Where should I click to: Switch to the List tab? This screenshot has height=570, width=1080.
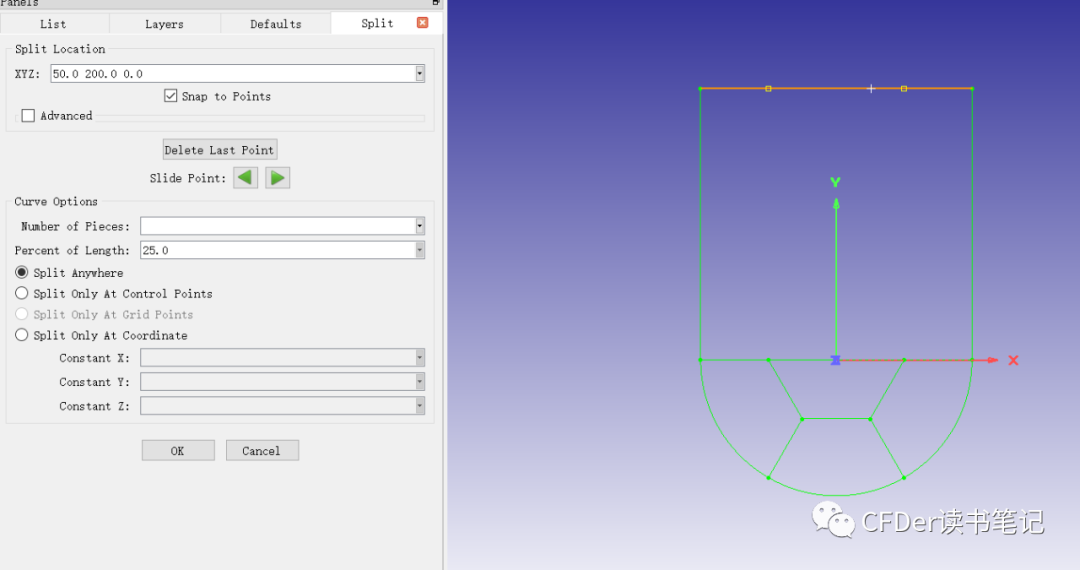coord(54,24)
